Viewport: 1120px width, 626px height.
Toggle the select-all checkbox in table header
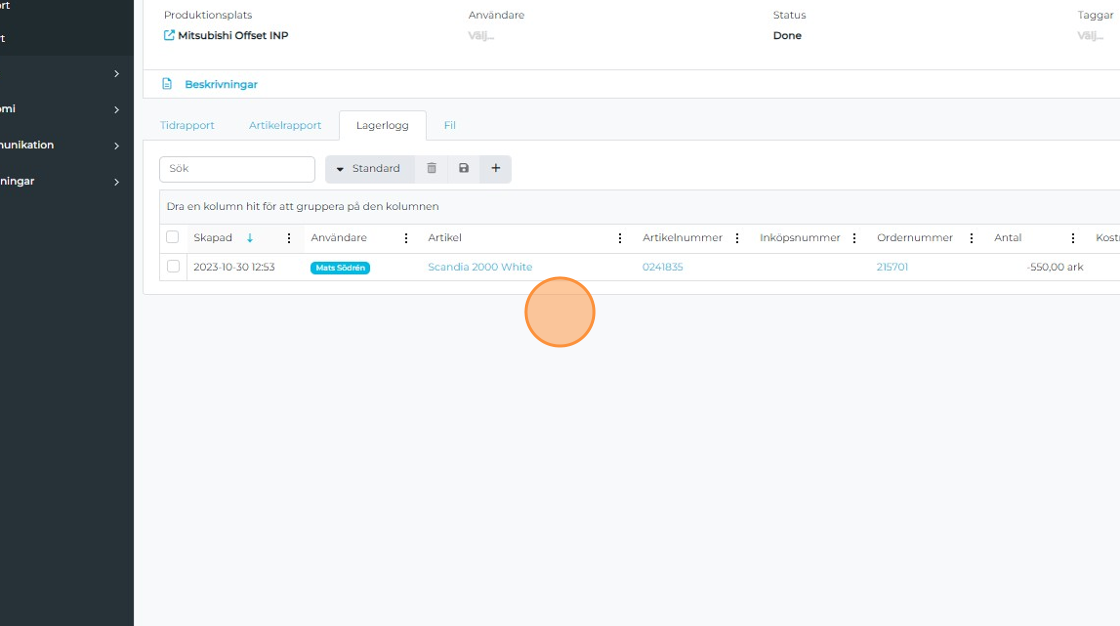pos(173,237)
